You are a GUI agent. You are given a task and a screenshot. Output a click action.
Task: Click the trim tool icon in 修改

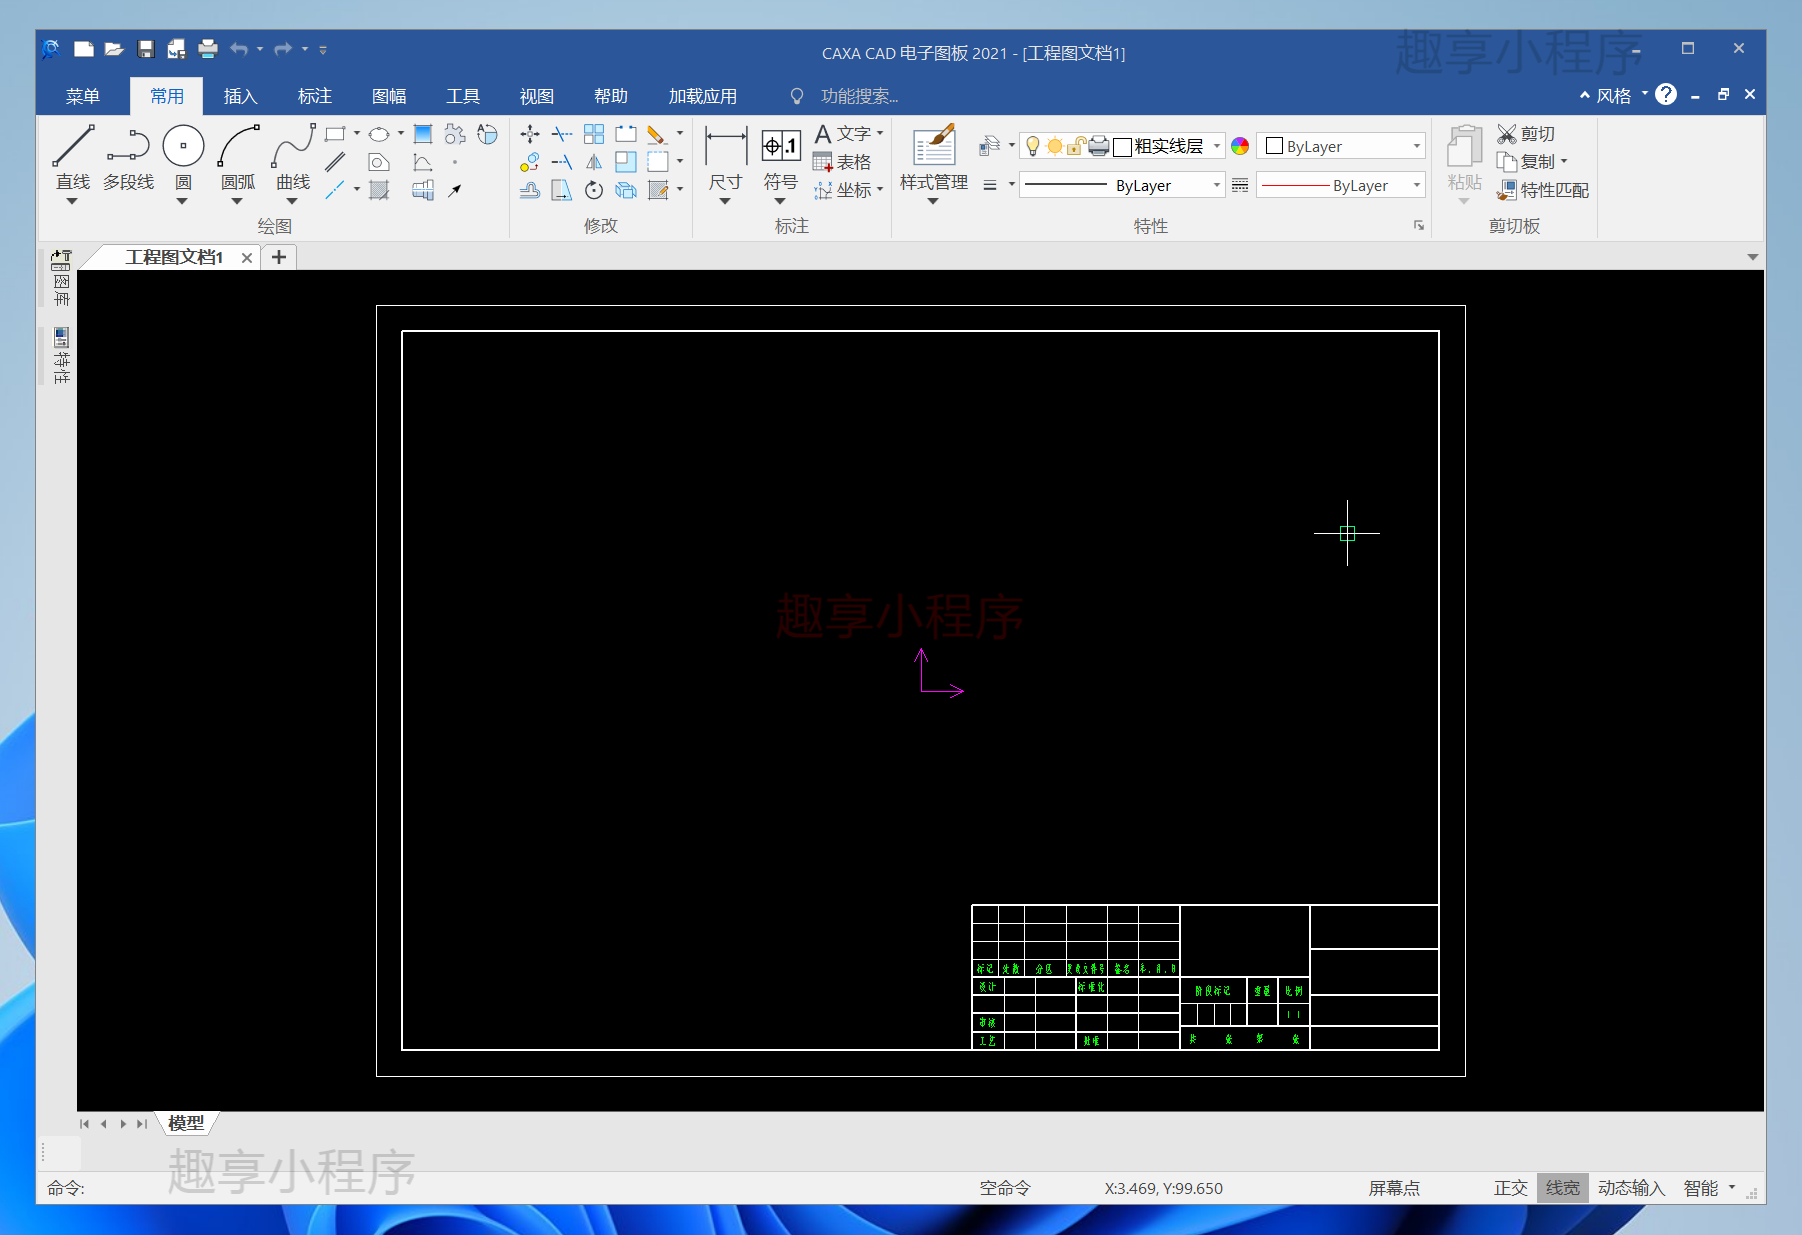(562, 133)
